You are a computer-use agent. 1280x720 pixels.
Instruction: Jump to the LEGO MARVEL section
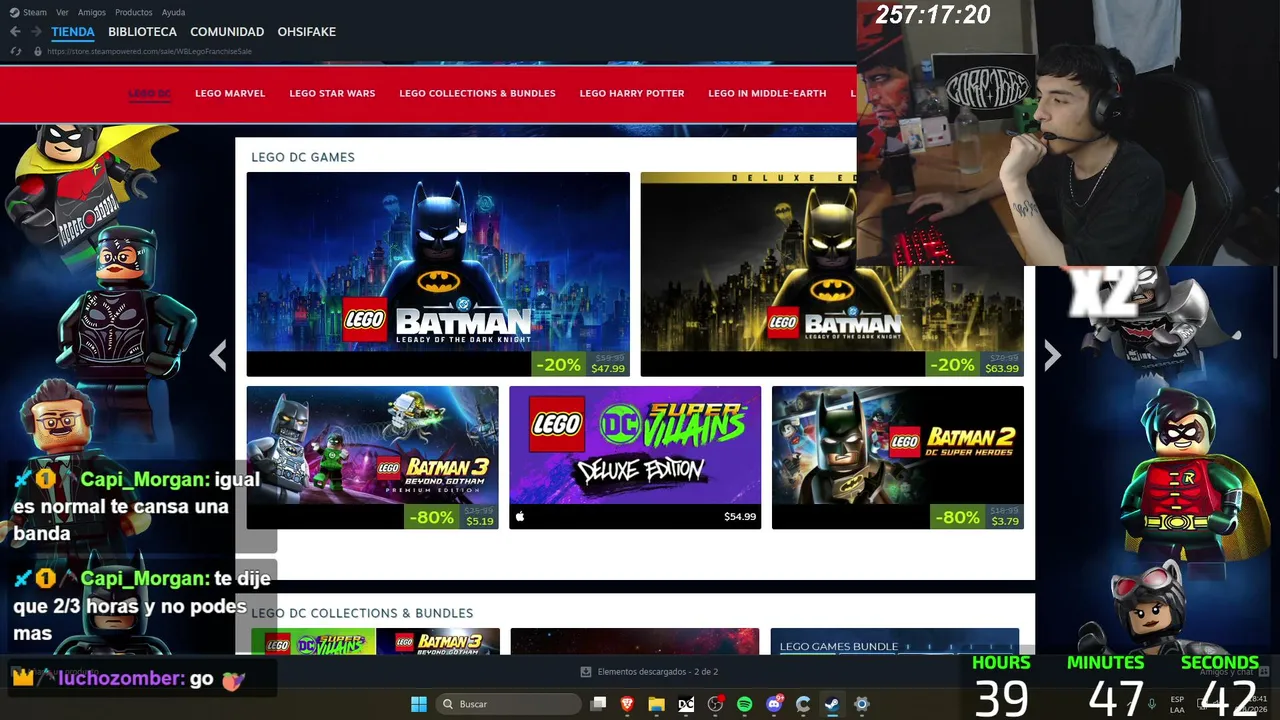coord(230,93)
